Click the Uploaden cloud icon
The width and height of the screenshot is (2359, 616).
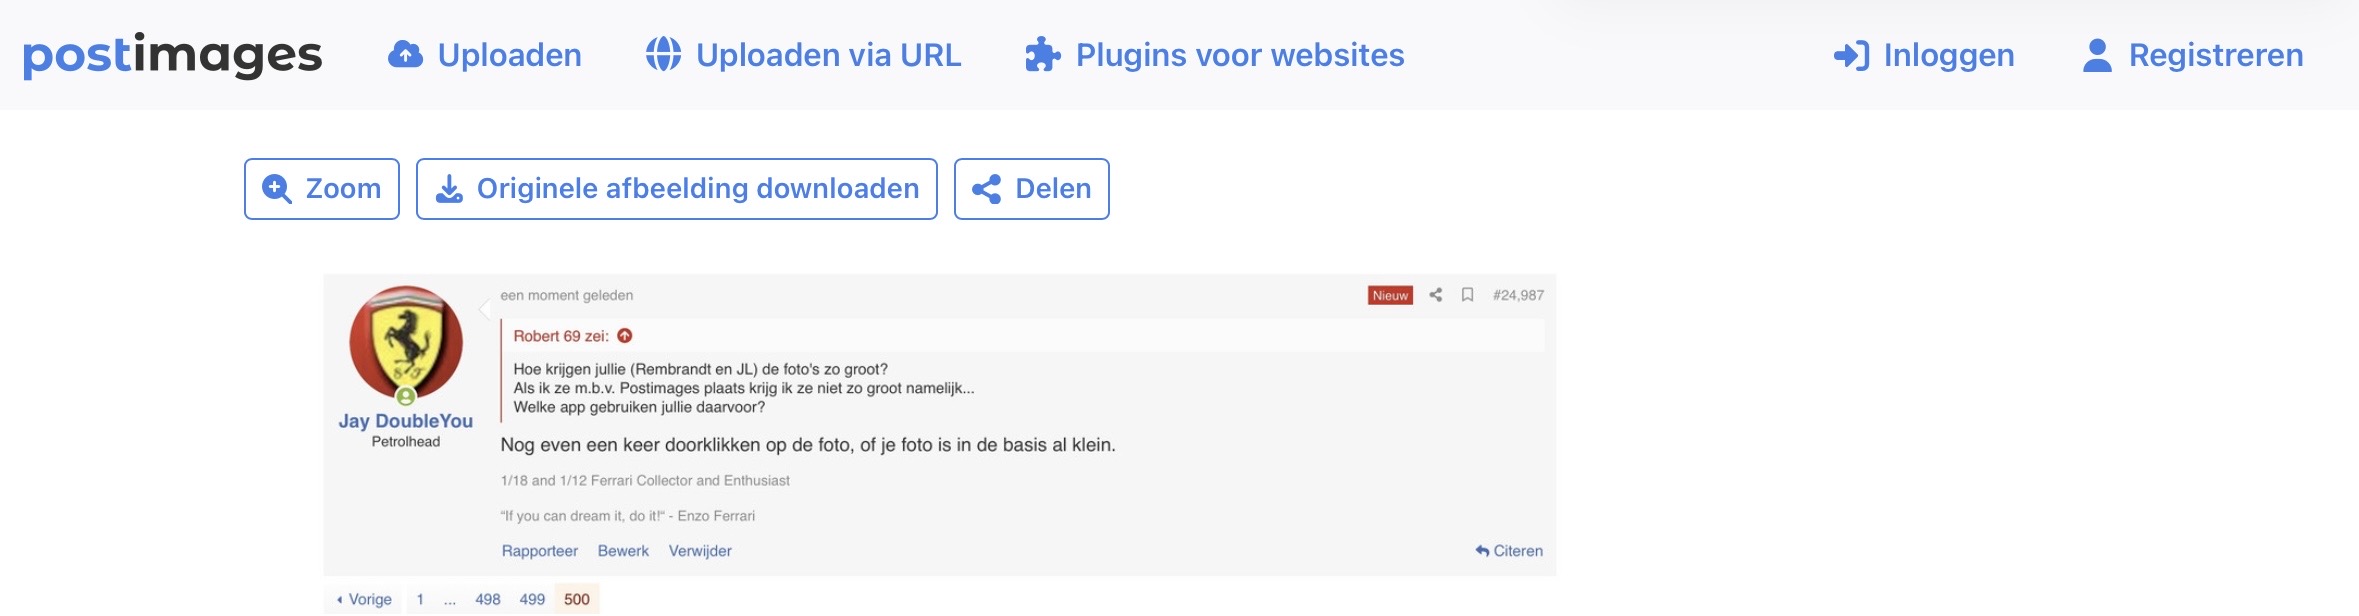click(x=405, y=54)
